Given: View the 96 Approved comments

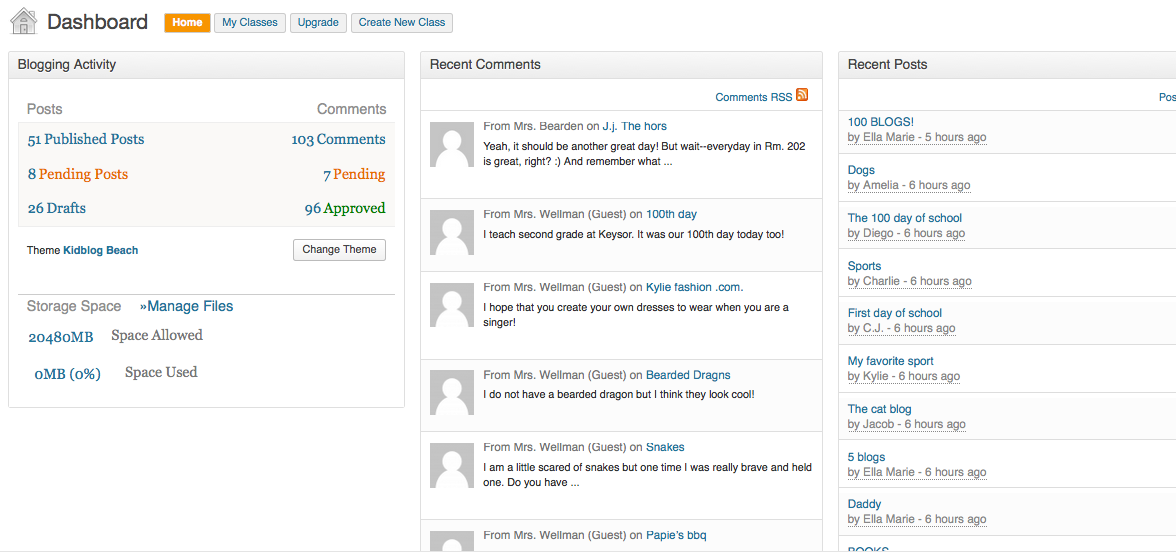Looking at the screenshot, I should click(x=345, y=209).
